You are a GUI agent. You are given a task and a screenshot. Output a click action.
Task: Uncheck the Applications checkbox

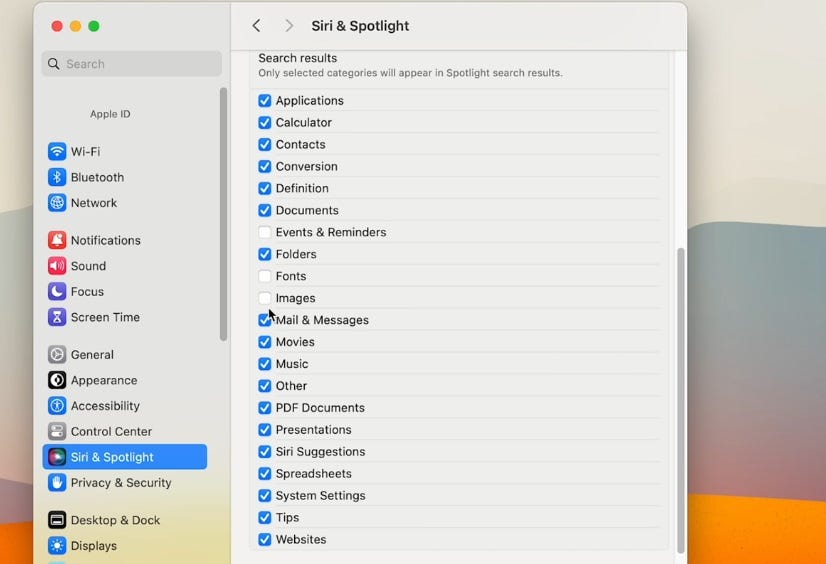pos(265,101)
